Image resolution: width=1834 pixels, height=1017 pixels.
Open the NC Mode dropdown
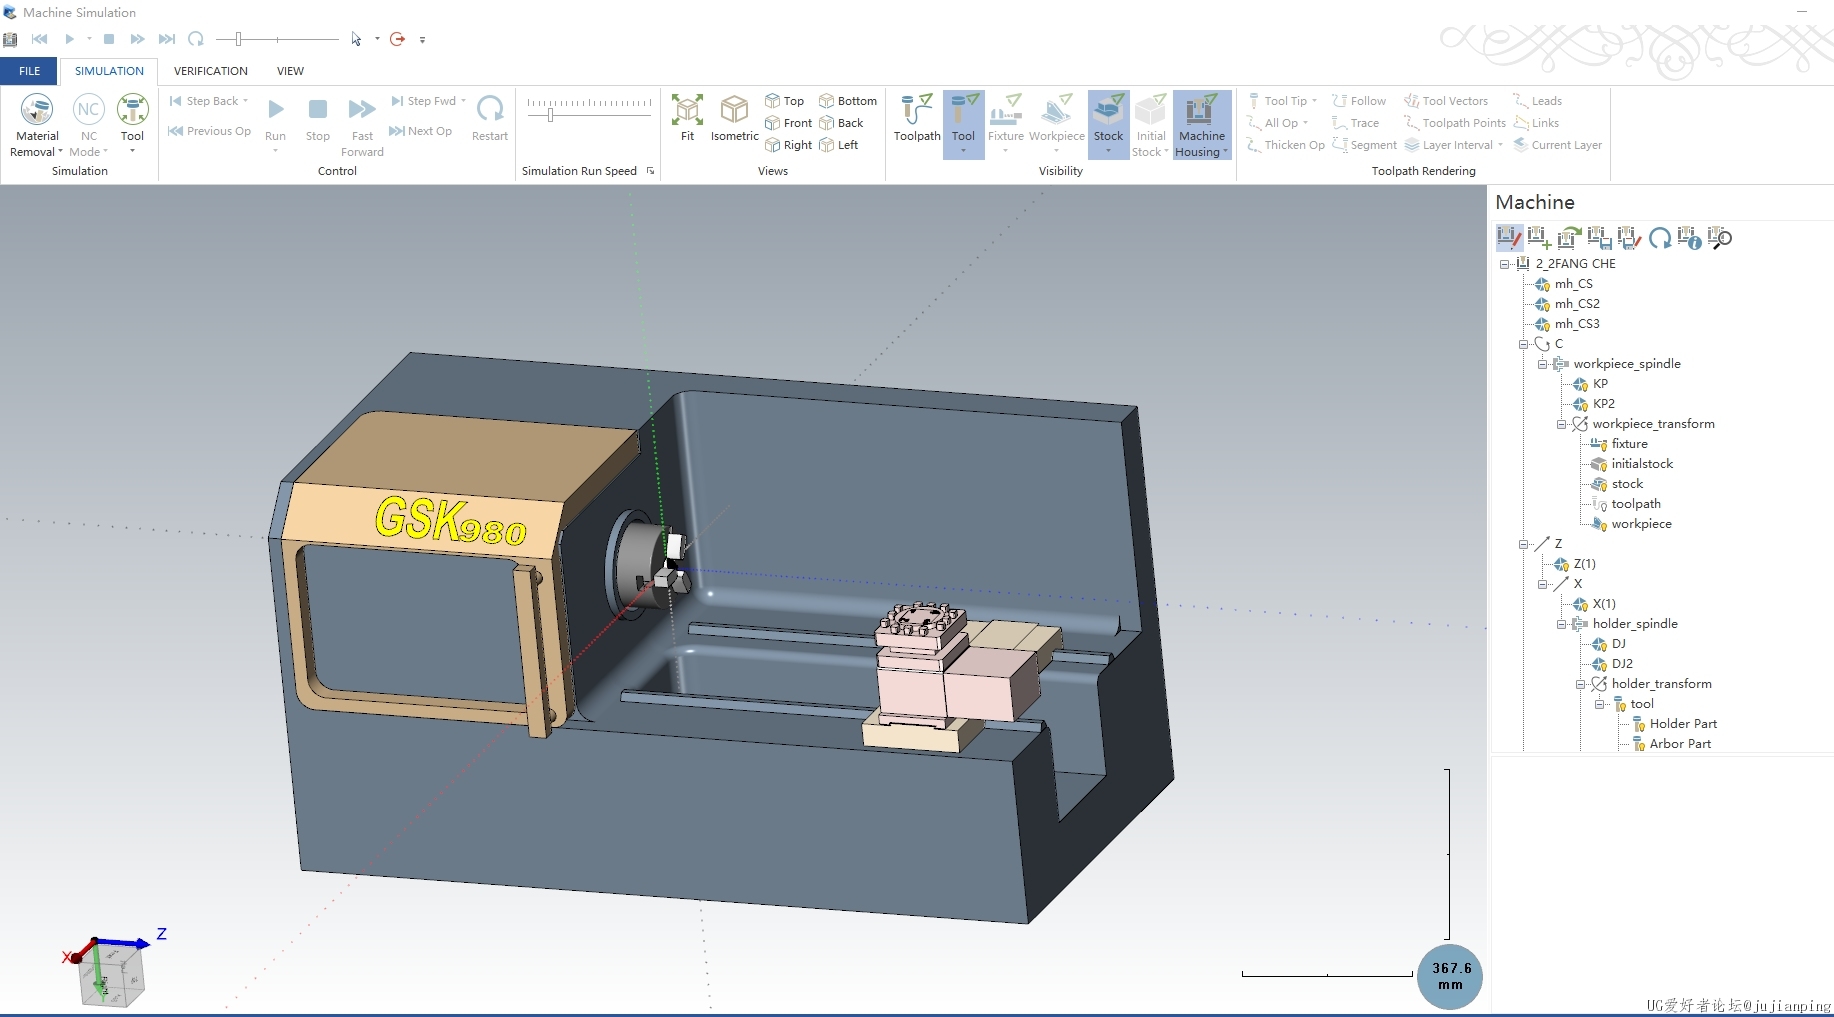(89, 152)
